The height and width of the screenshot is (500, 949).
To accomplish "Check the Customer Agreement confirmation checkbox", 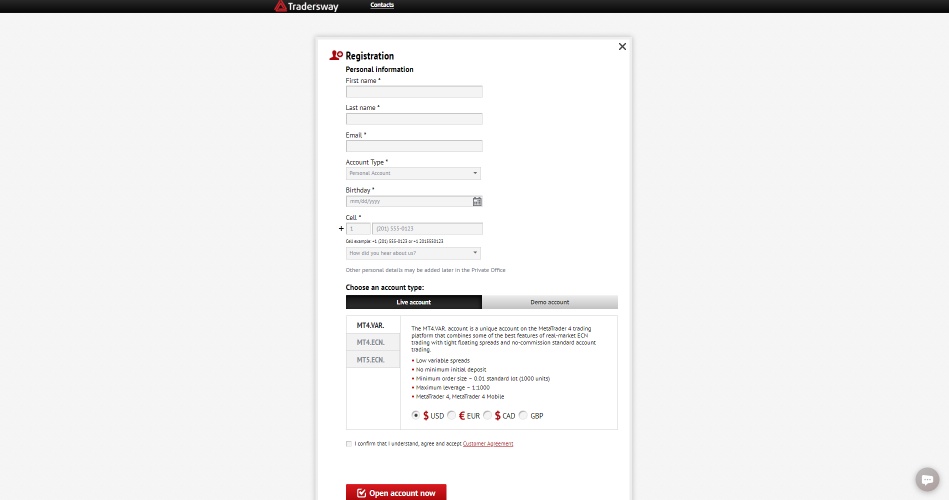I will (x=349, y=444).
